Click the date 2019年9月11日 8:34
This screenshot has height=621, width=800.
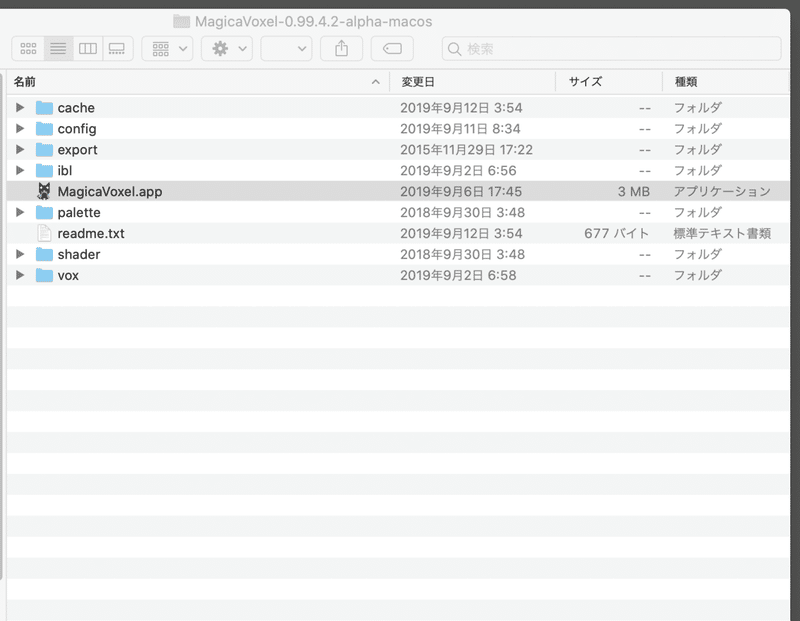click(460, 129)
